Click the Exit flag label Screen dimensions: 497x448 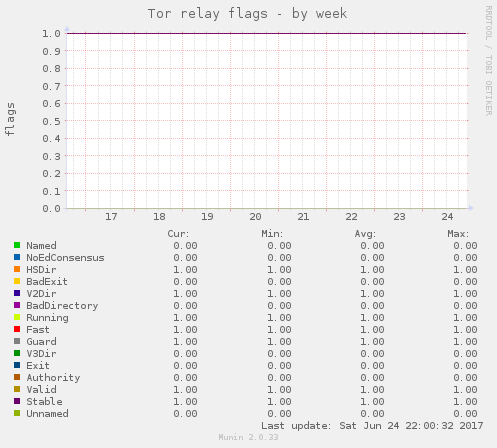pos(38,366)
